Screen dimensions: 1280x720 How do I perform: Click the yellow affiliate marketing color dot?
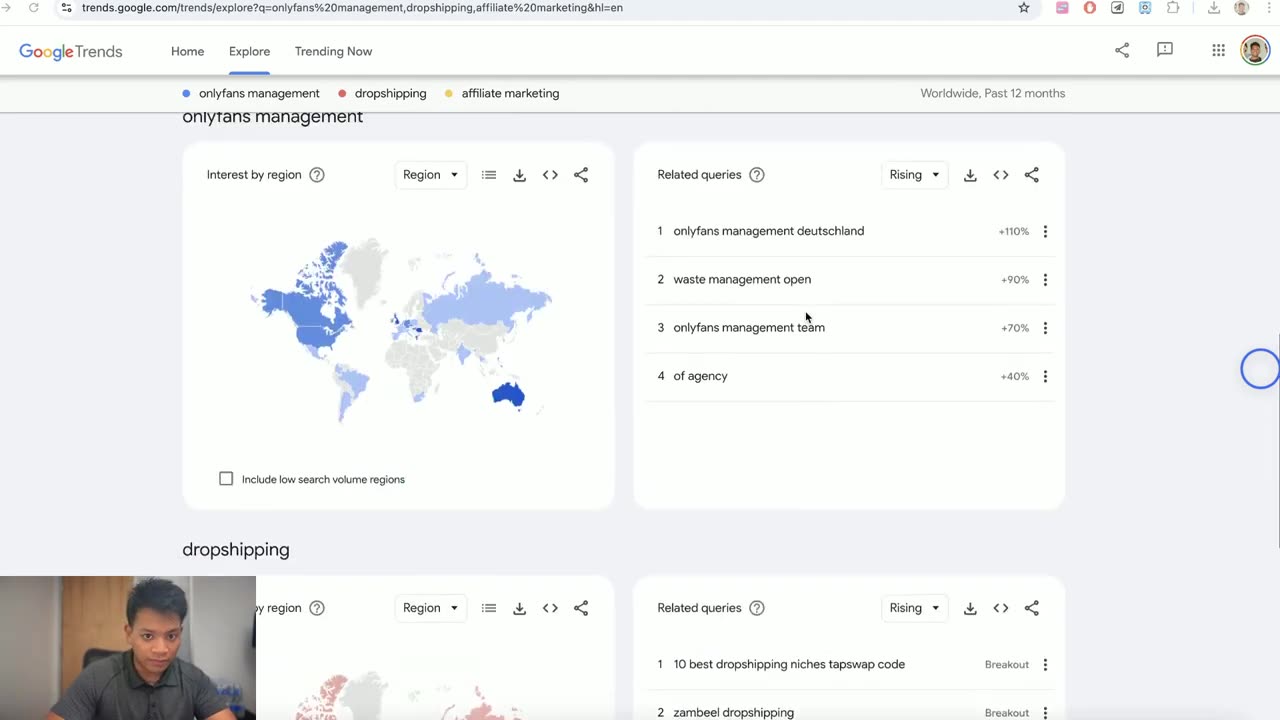click(x=449, y=93)
